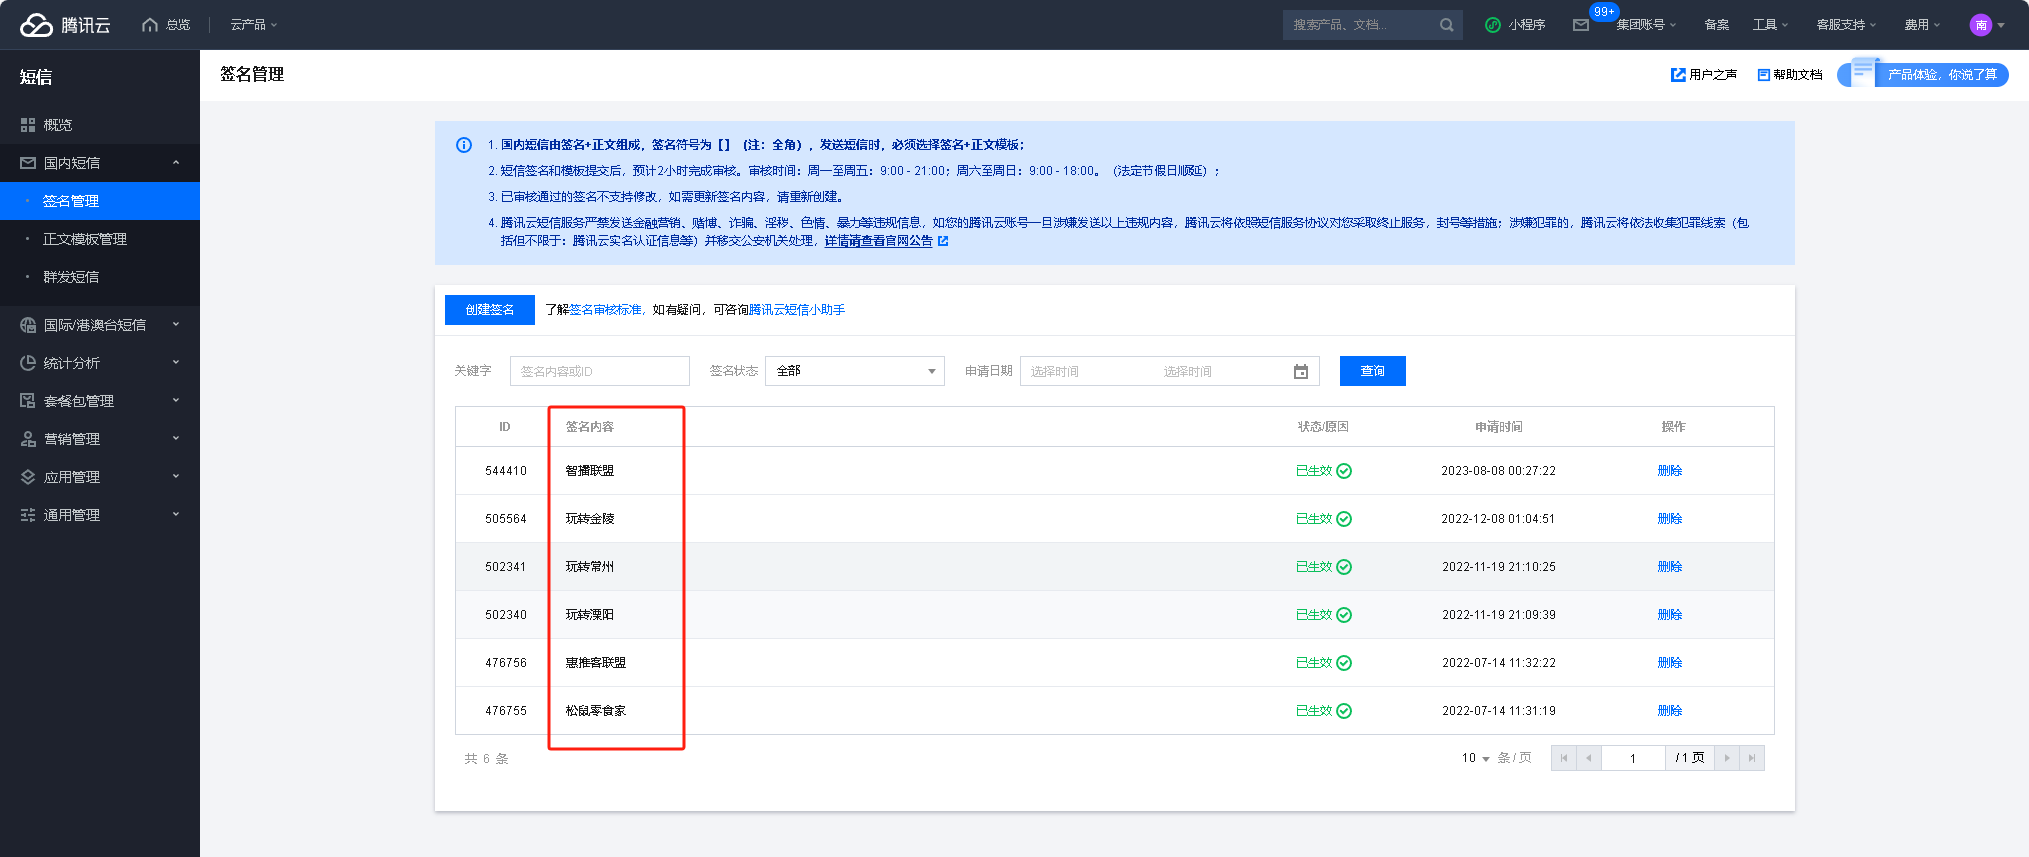Click ID 502341 cell
The height and width of the screenshot is (857, 2029).
point(506,567)
